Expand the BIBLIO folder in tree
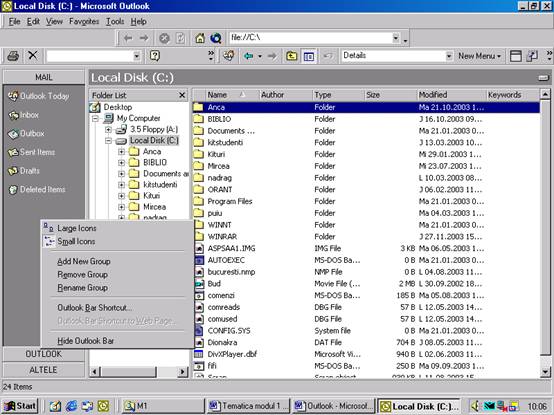 [121, 163]
